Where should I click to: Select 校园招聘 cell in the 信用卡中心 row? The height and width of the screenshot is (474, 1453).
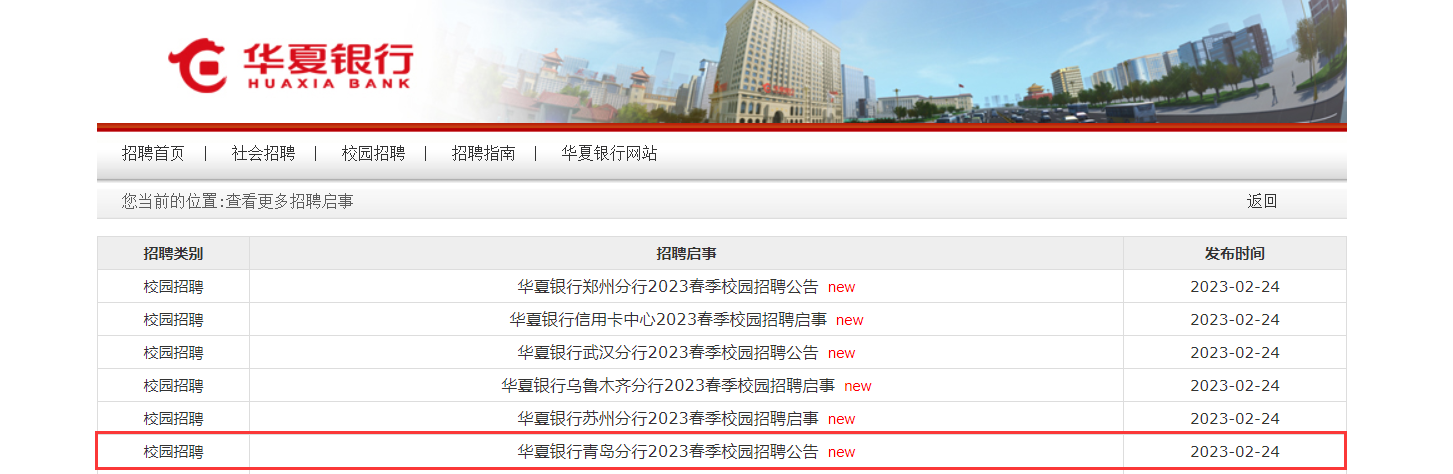[x=173, y=320]
